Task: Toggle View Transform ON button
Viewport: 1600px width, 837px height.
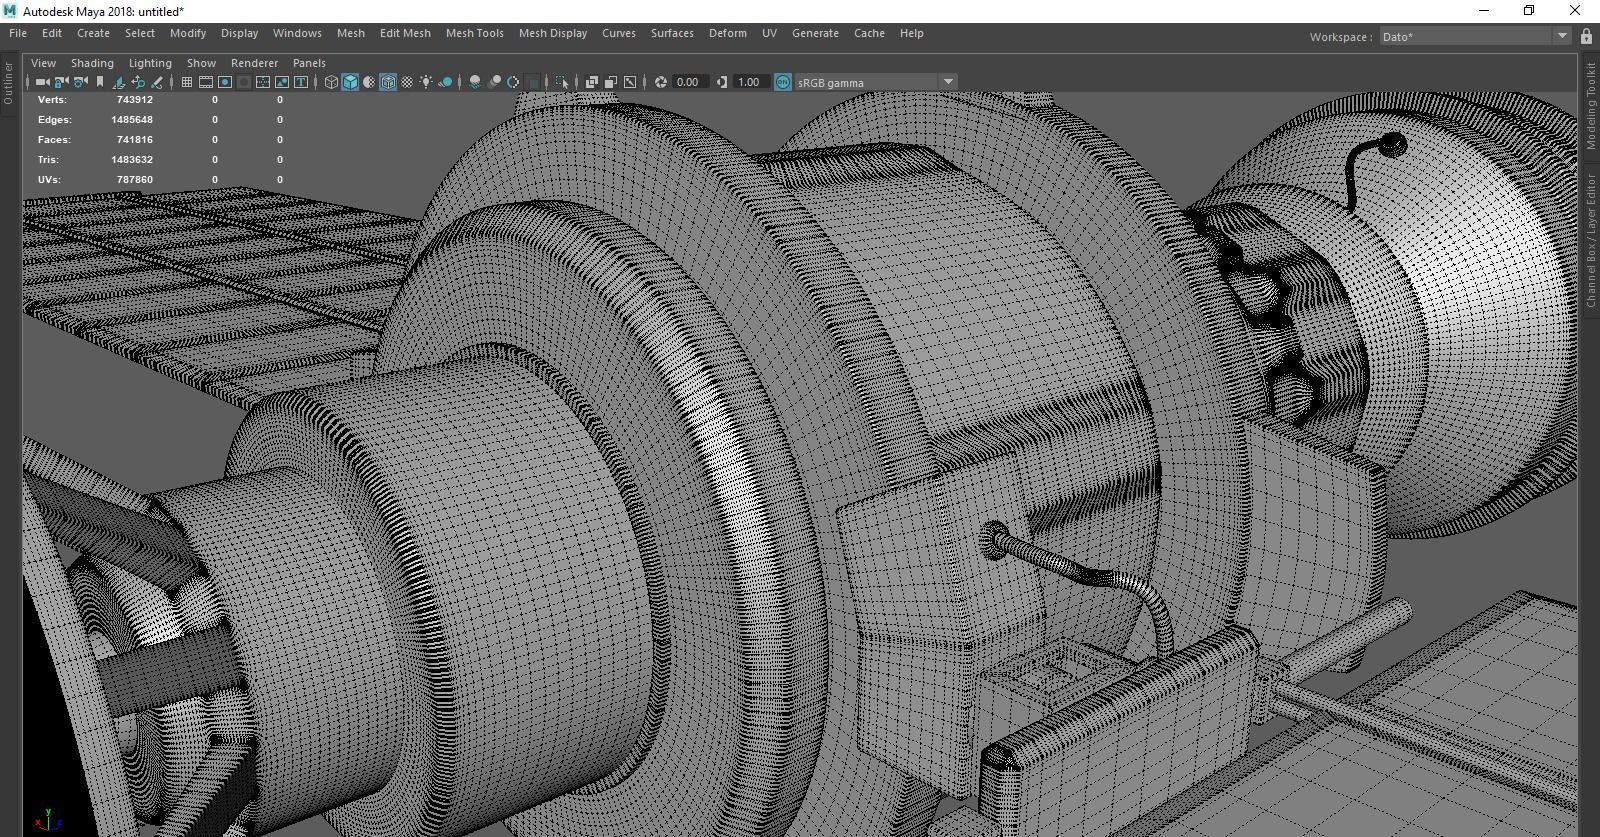Action: (x=783, y=82)
